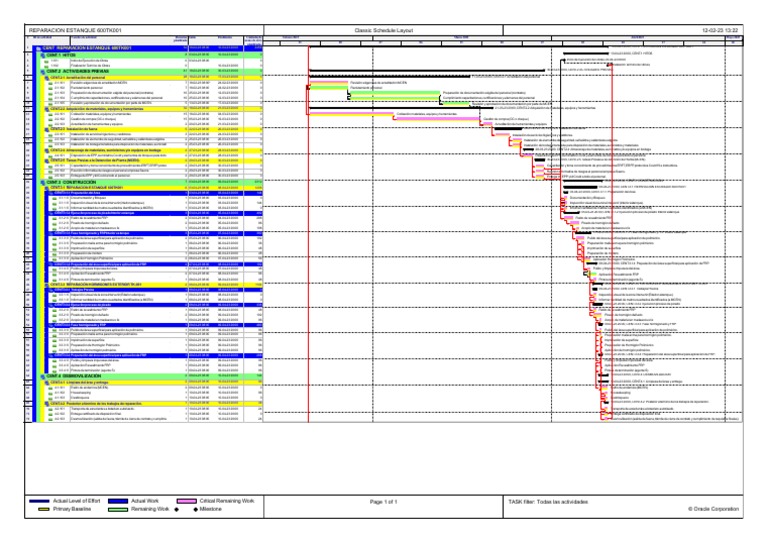This screenshot has width=768, height=543.
Task: Collapse Tareas Previas a la Detención de Planta group
Action: coord(47,160)
